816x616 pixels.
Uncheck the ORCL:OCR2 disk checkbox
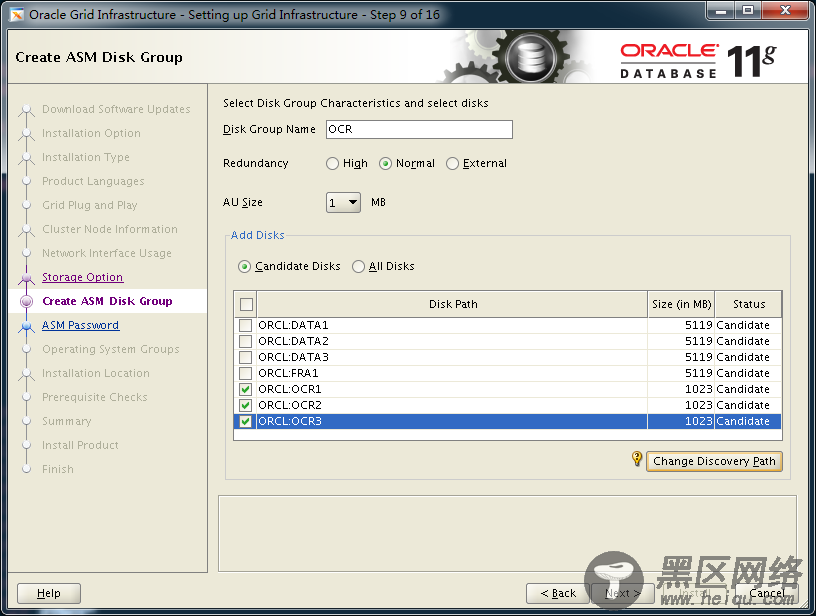pos(245,405)
